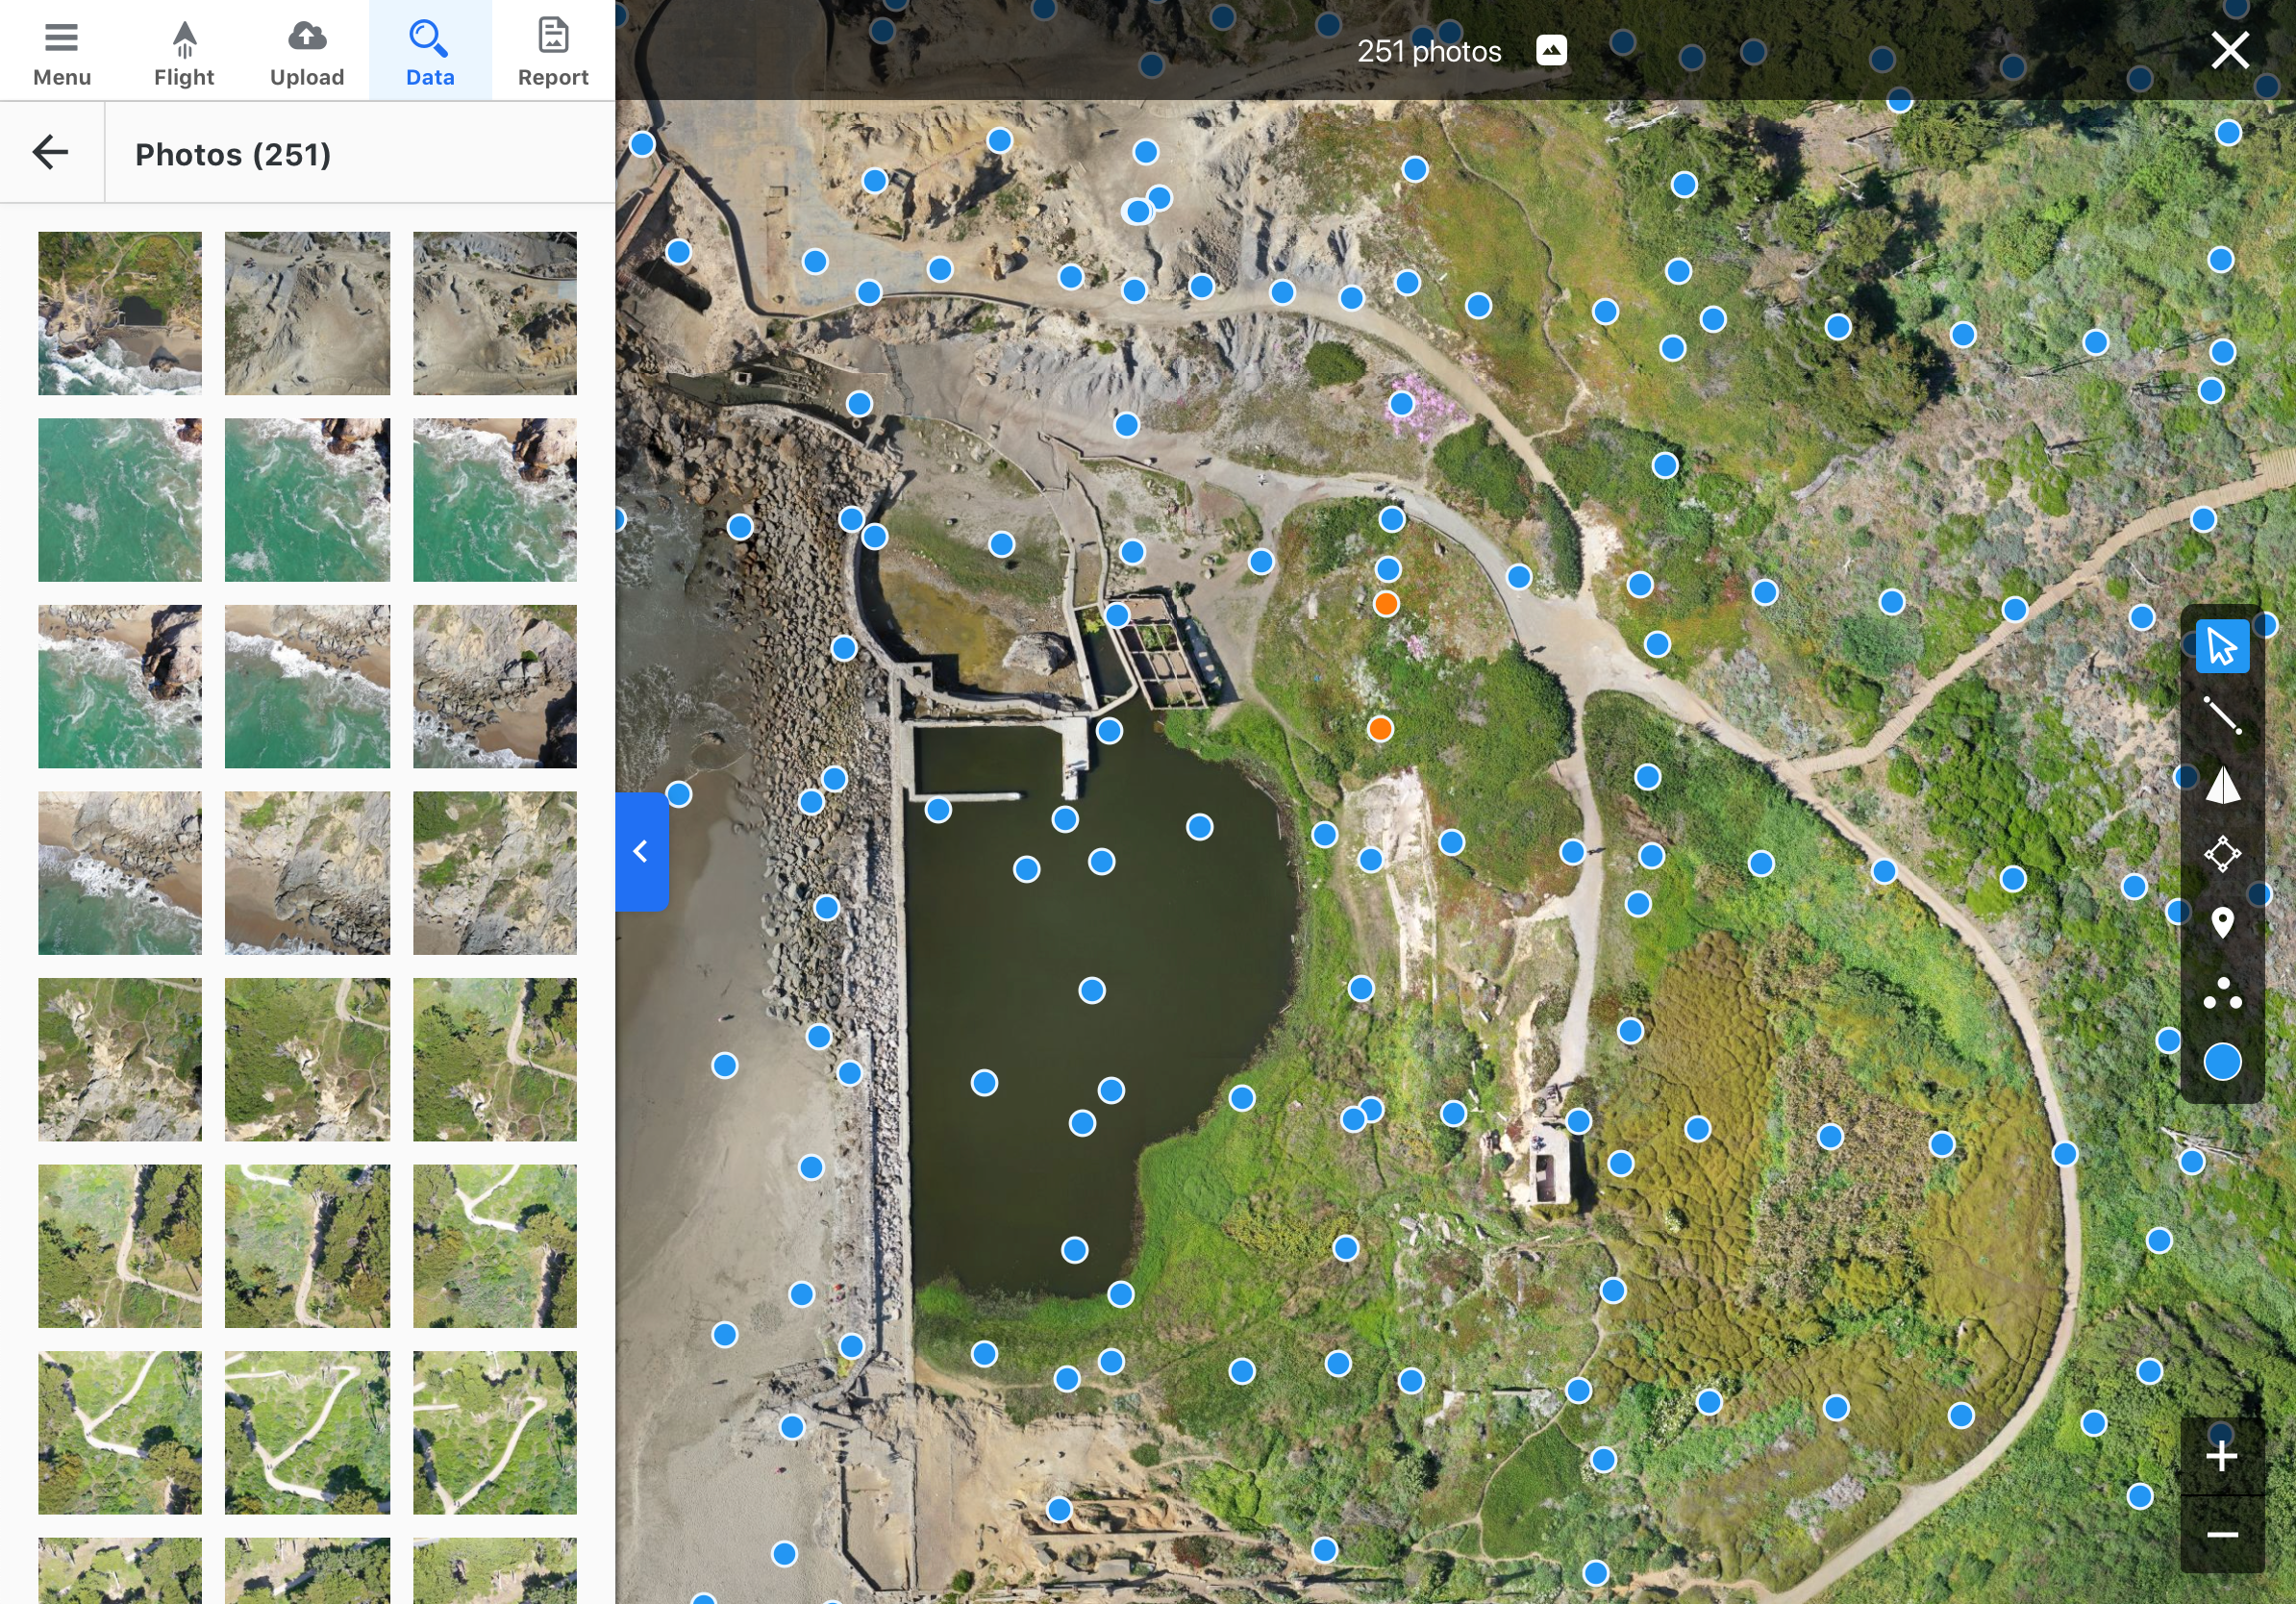Click the image icon beside 251 photos
This screenshot has width=2296, height=1604.
[1550, 51]
